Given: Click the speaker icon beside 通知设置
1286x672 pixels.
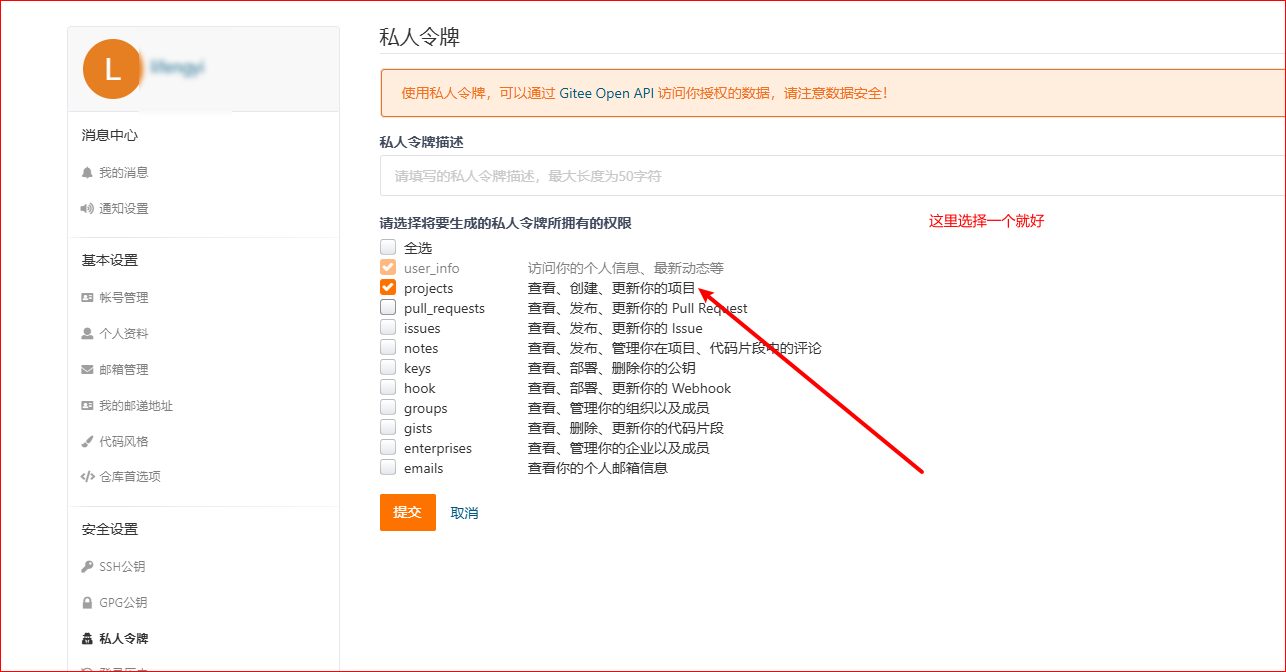Looking at the screenshot, I should pos(87,209).
